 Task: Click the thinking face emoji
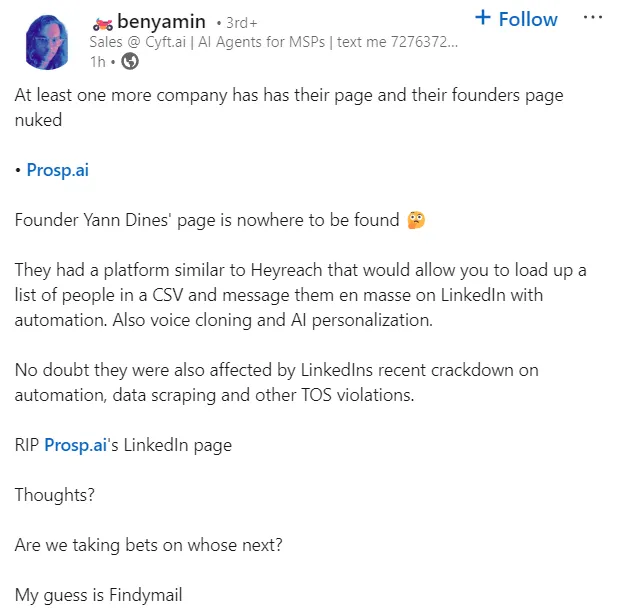click(416, 220)
